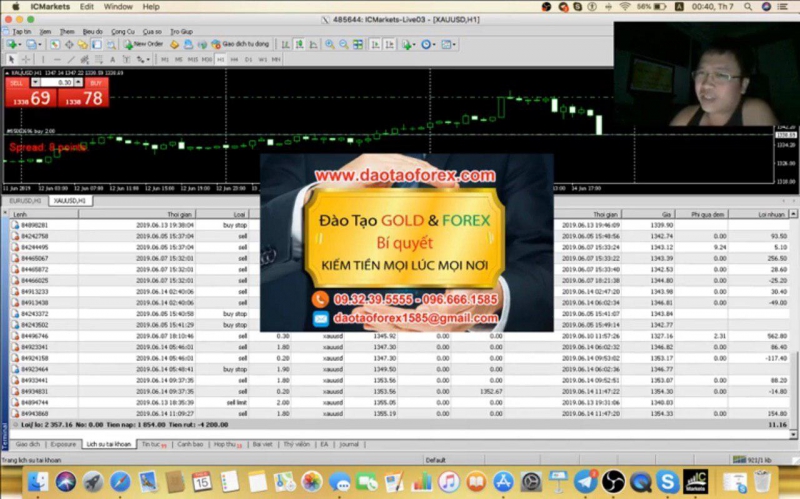The width and height of the screenshot is (800, 499).
Task: Increase lot volume arrow next to BUY
Action: pos(79,82)
